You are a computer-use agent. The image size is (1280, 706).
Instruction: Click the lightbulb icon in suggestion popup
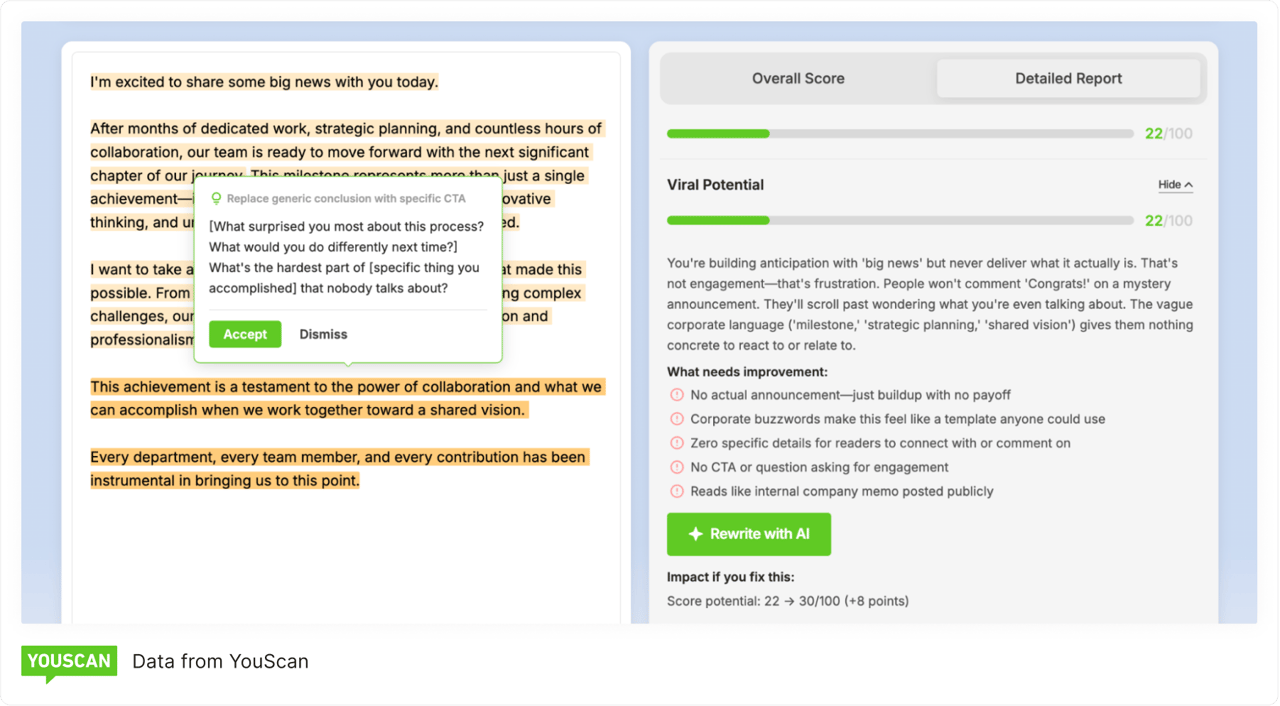tap(216, 199)
